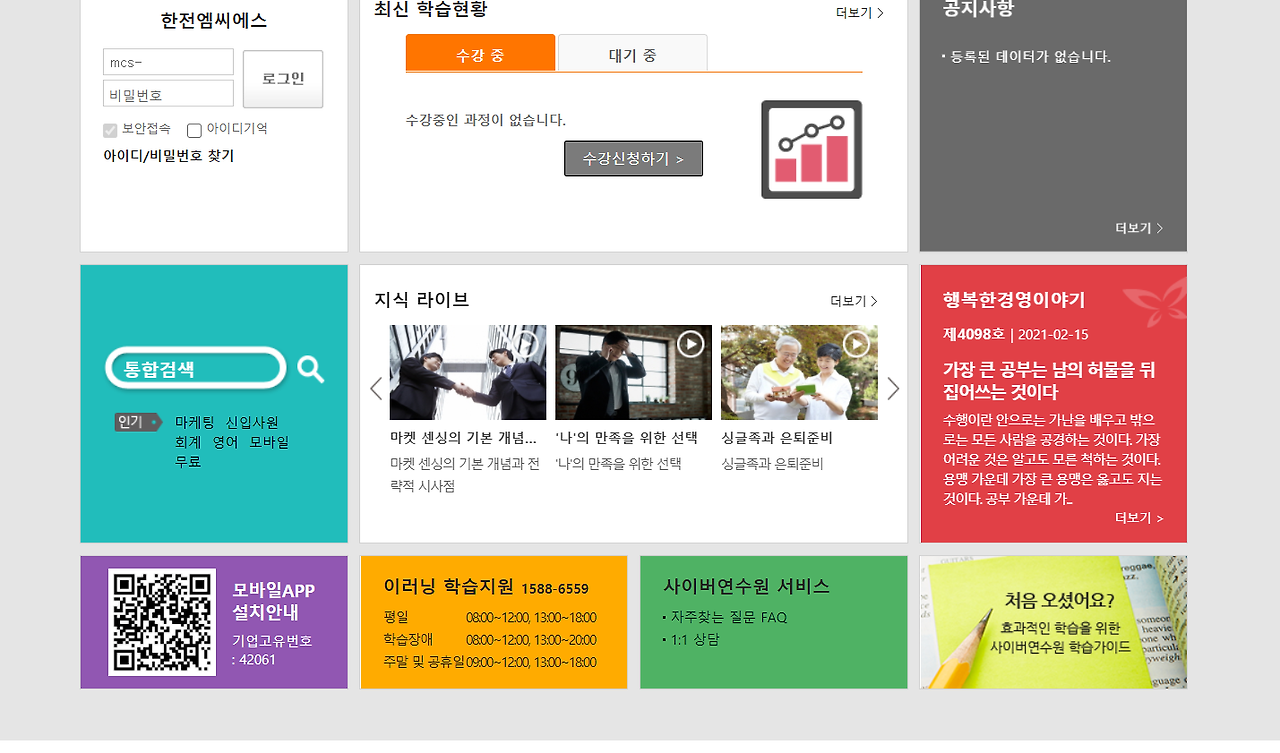The image size is (1280, 753).
Task: Go back using the carousel left arrow
Action: coord(376,388)
